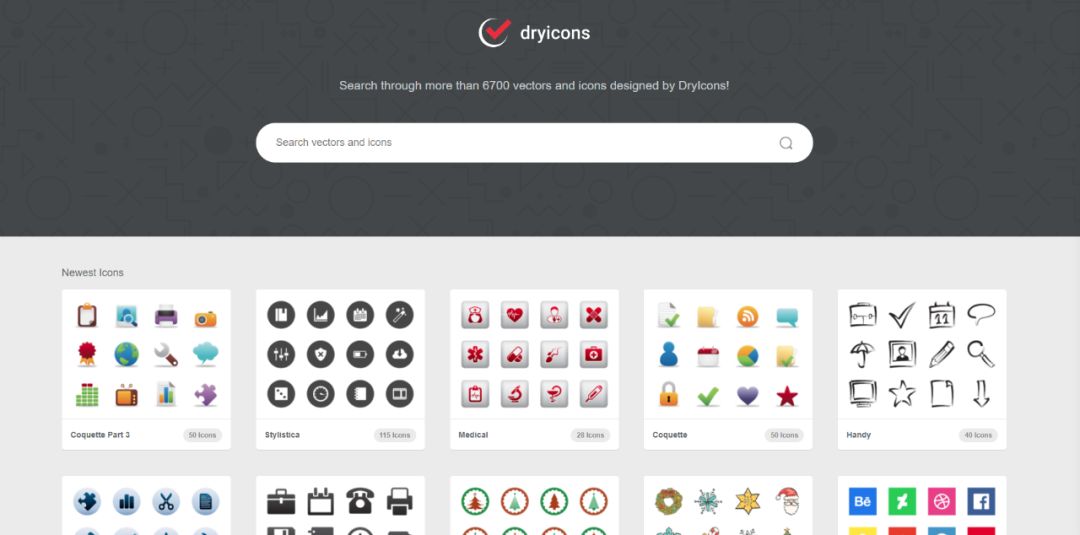Select the red X icon in Medical
The width and height of the screenshot is (1080, 535).
(594, 315)
